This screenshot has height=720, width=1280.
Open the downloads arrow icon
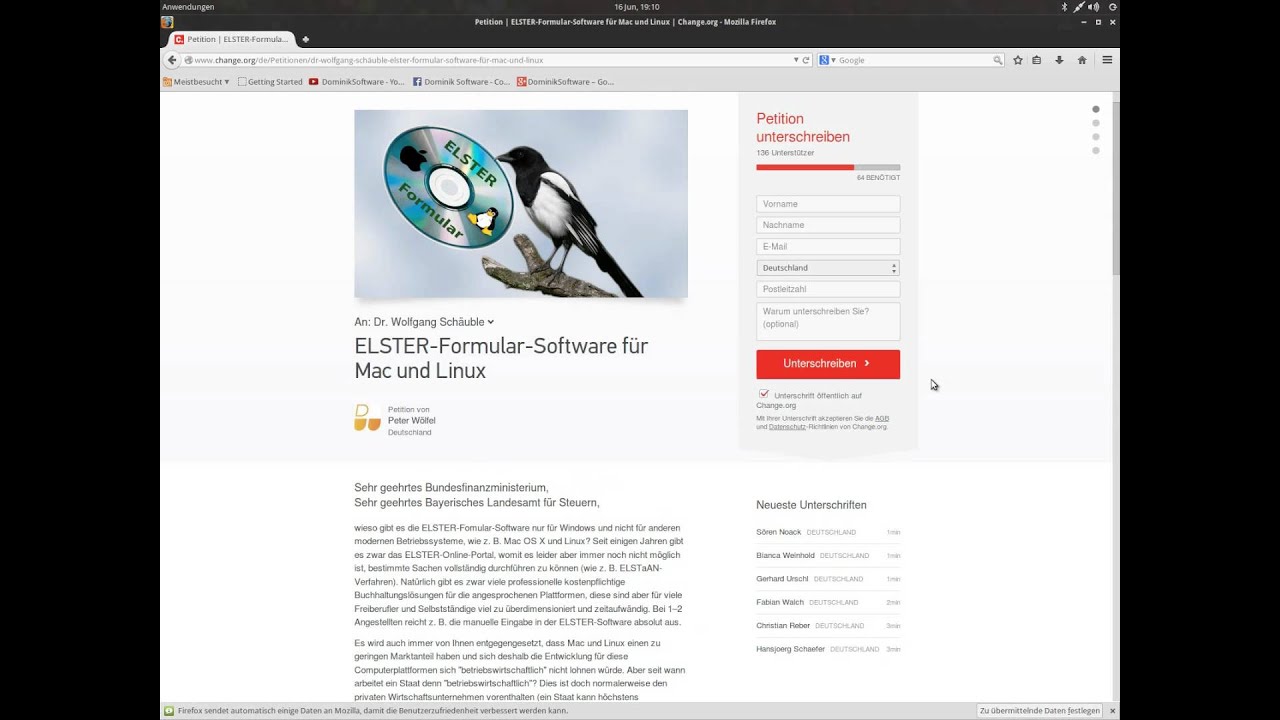tap(1059, 60)
